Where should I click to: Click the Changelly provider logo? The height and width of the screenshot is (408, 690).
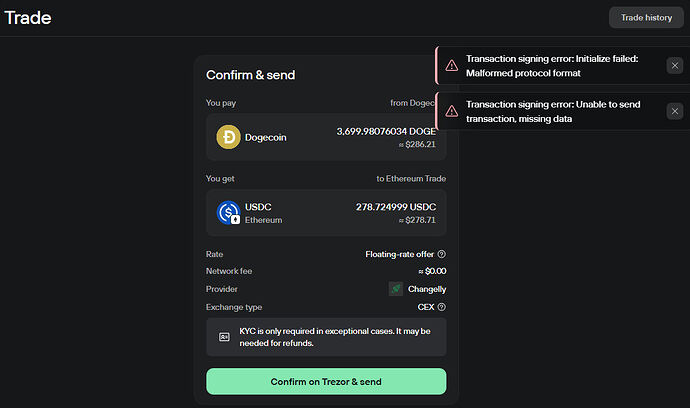tap(396, 289)
